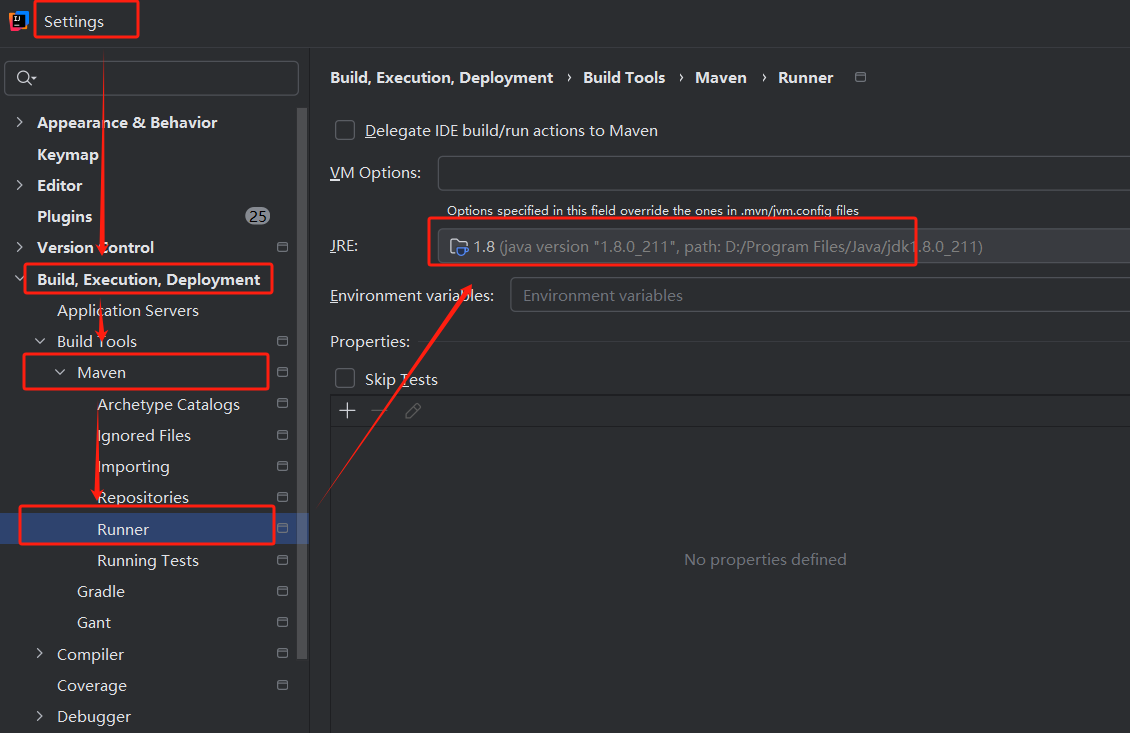Viewport: 1130px width, 733px height.
Task: Click the Settings window title
Action: (74, 22)
